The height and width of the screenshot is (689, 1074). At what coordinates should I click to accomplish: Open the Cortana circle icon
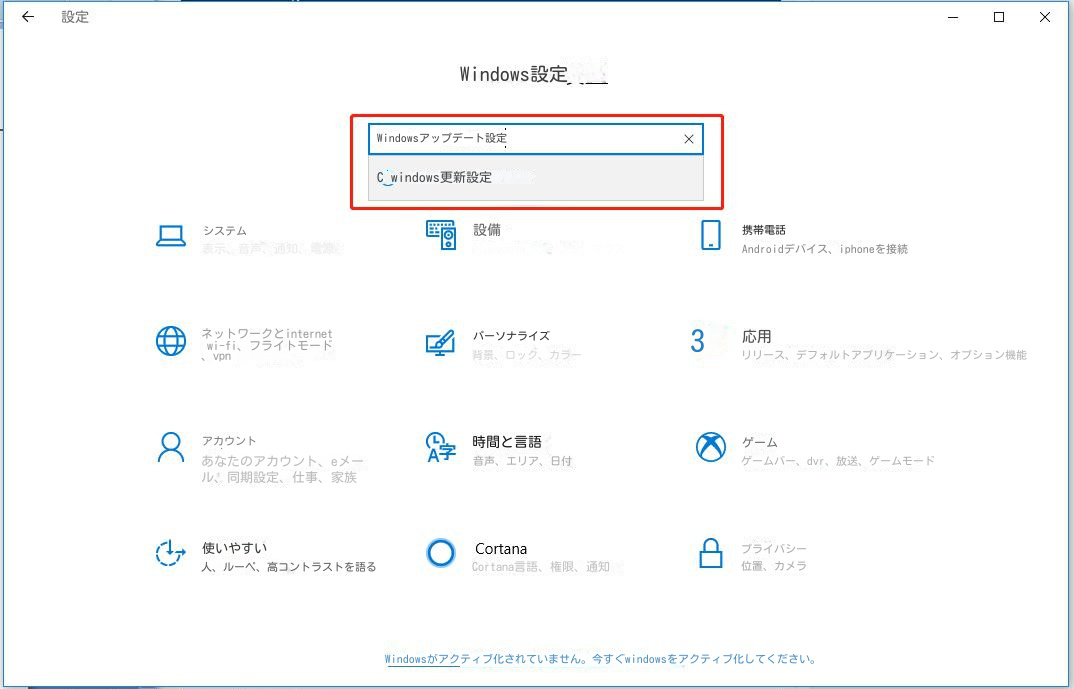440,553
